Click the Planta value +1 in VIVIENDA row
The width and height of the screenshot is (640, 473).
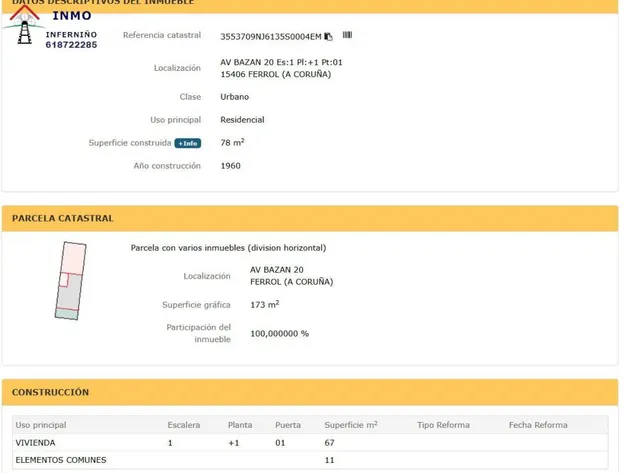[234, 443]
